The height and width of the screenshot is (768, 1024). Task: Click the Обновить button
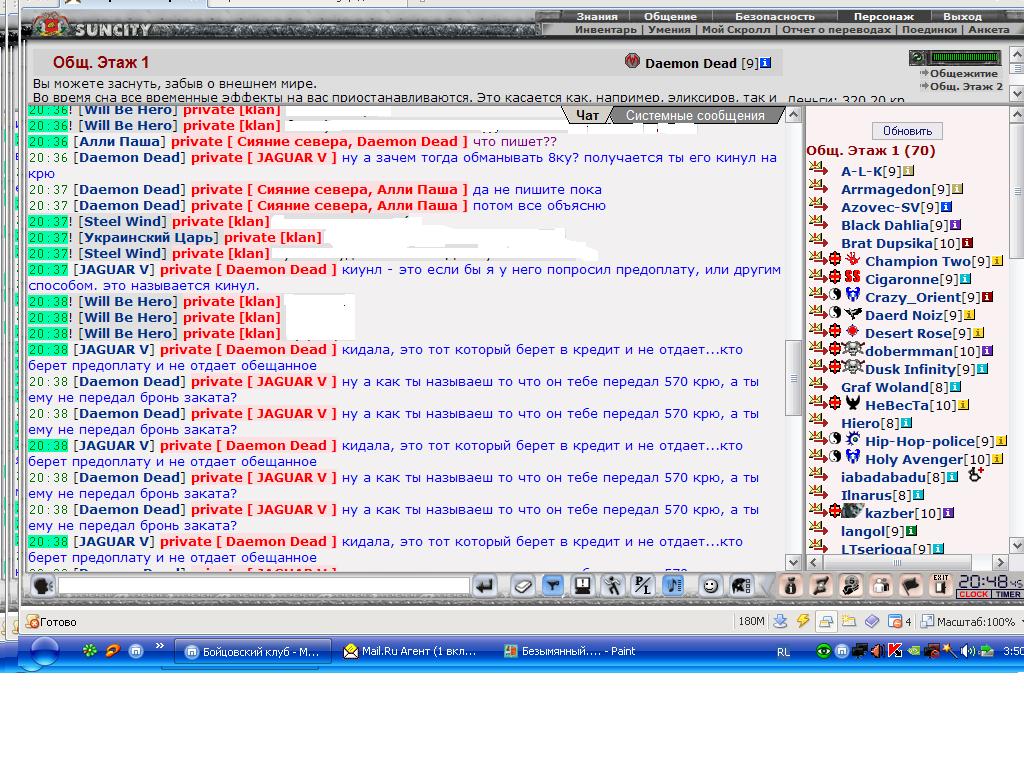pos(907,131)
